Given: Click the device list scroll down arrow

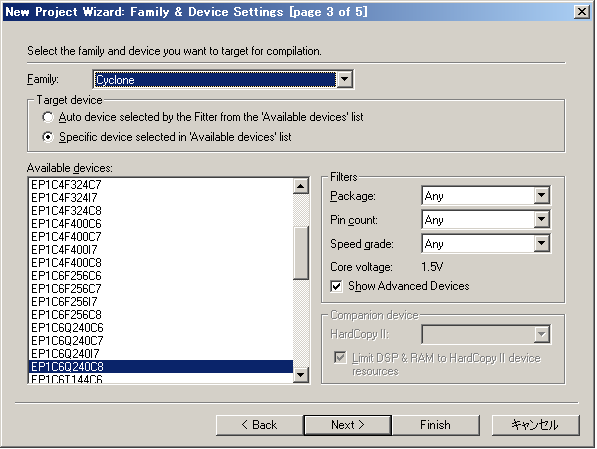Looking at the screenshot, I should [x=301, y=375].
